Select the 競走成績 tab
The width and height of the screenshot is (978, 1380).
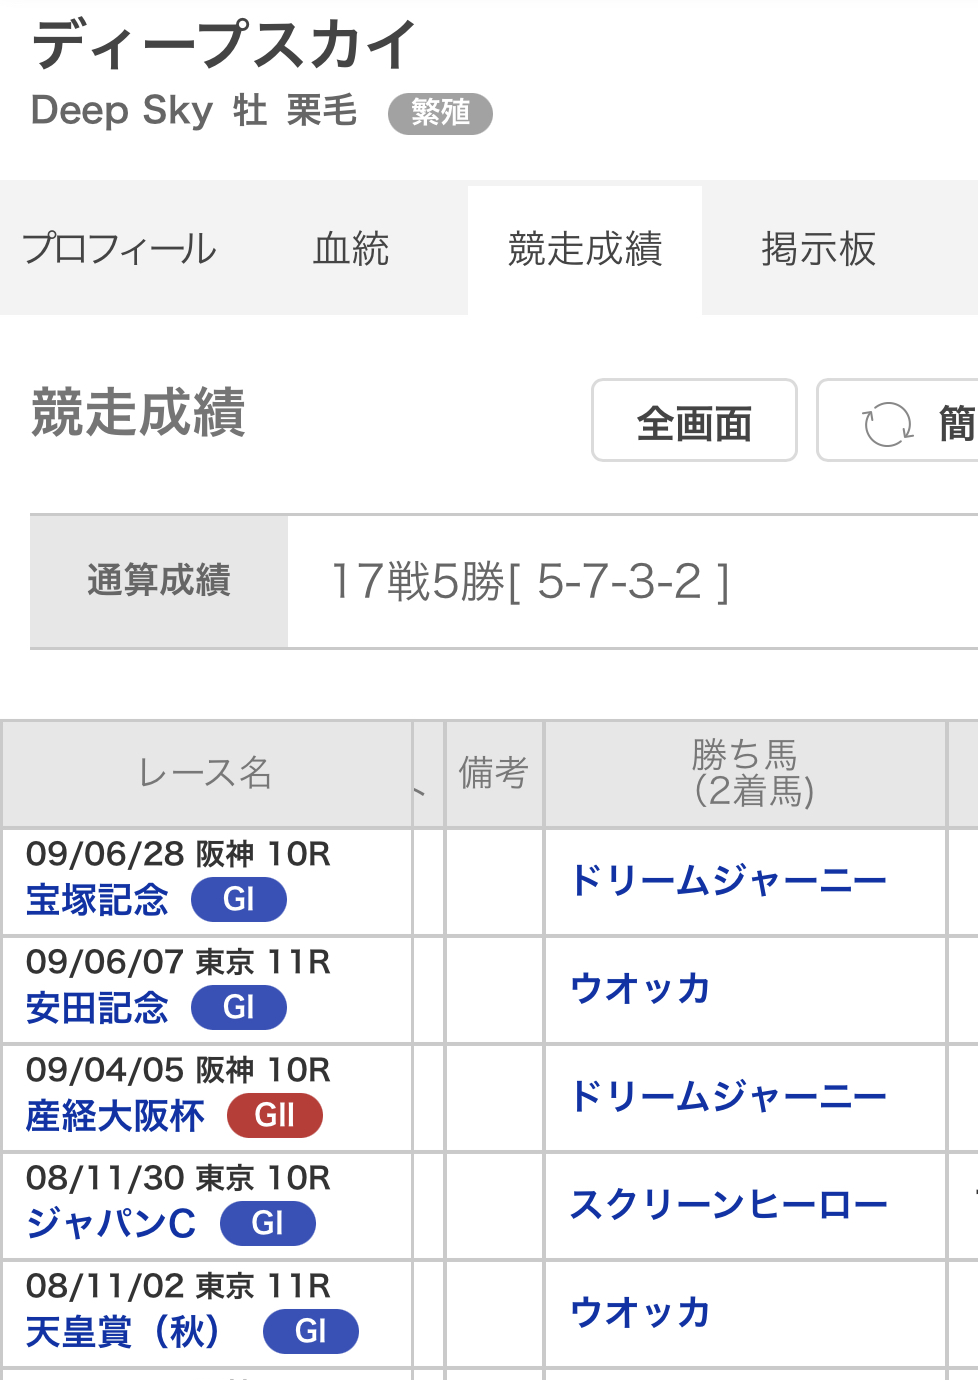coord(585,249)
